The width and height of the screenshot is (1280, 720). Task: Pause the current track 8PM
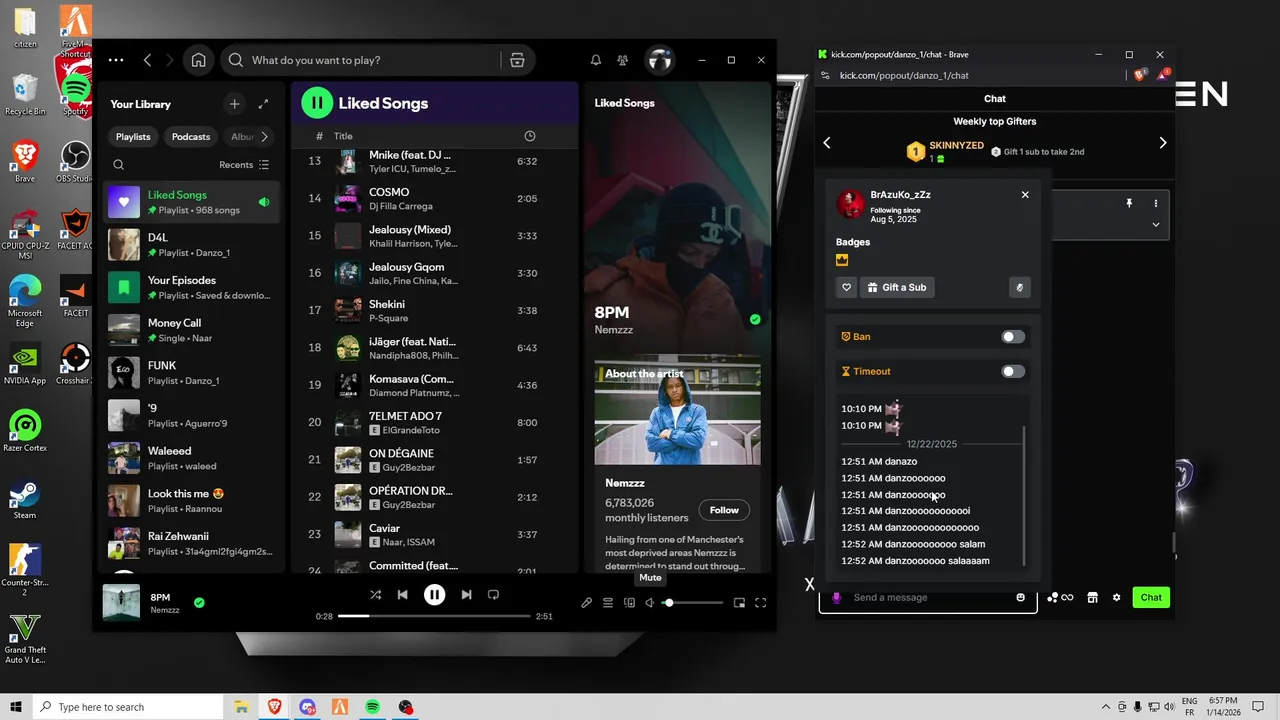pos(434,594)
